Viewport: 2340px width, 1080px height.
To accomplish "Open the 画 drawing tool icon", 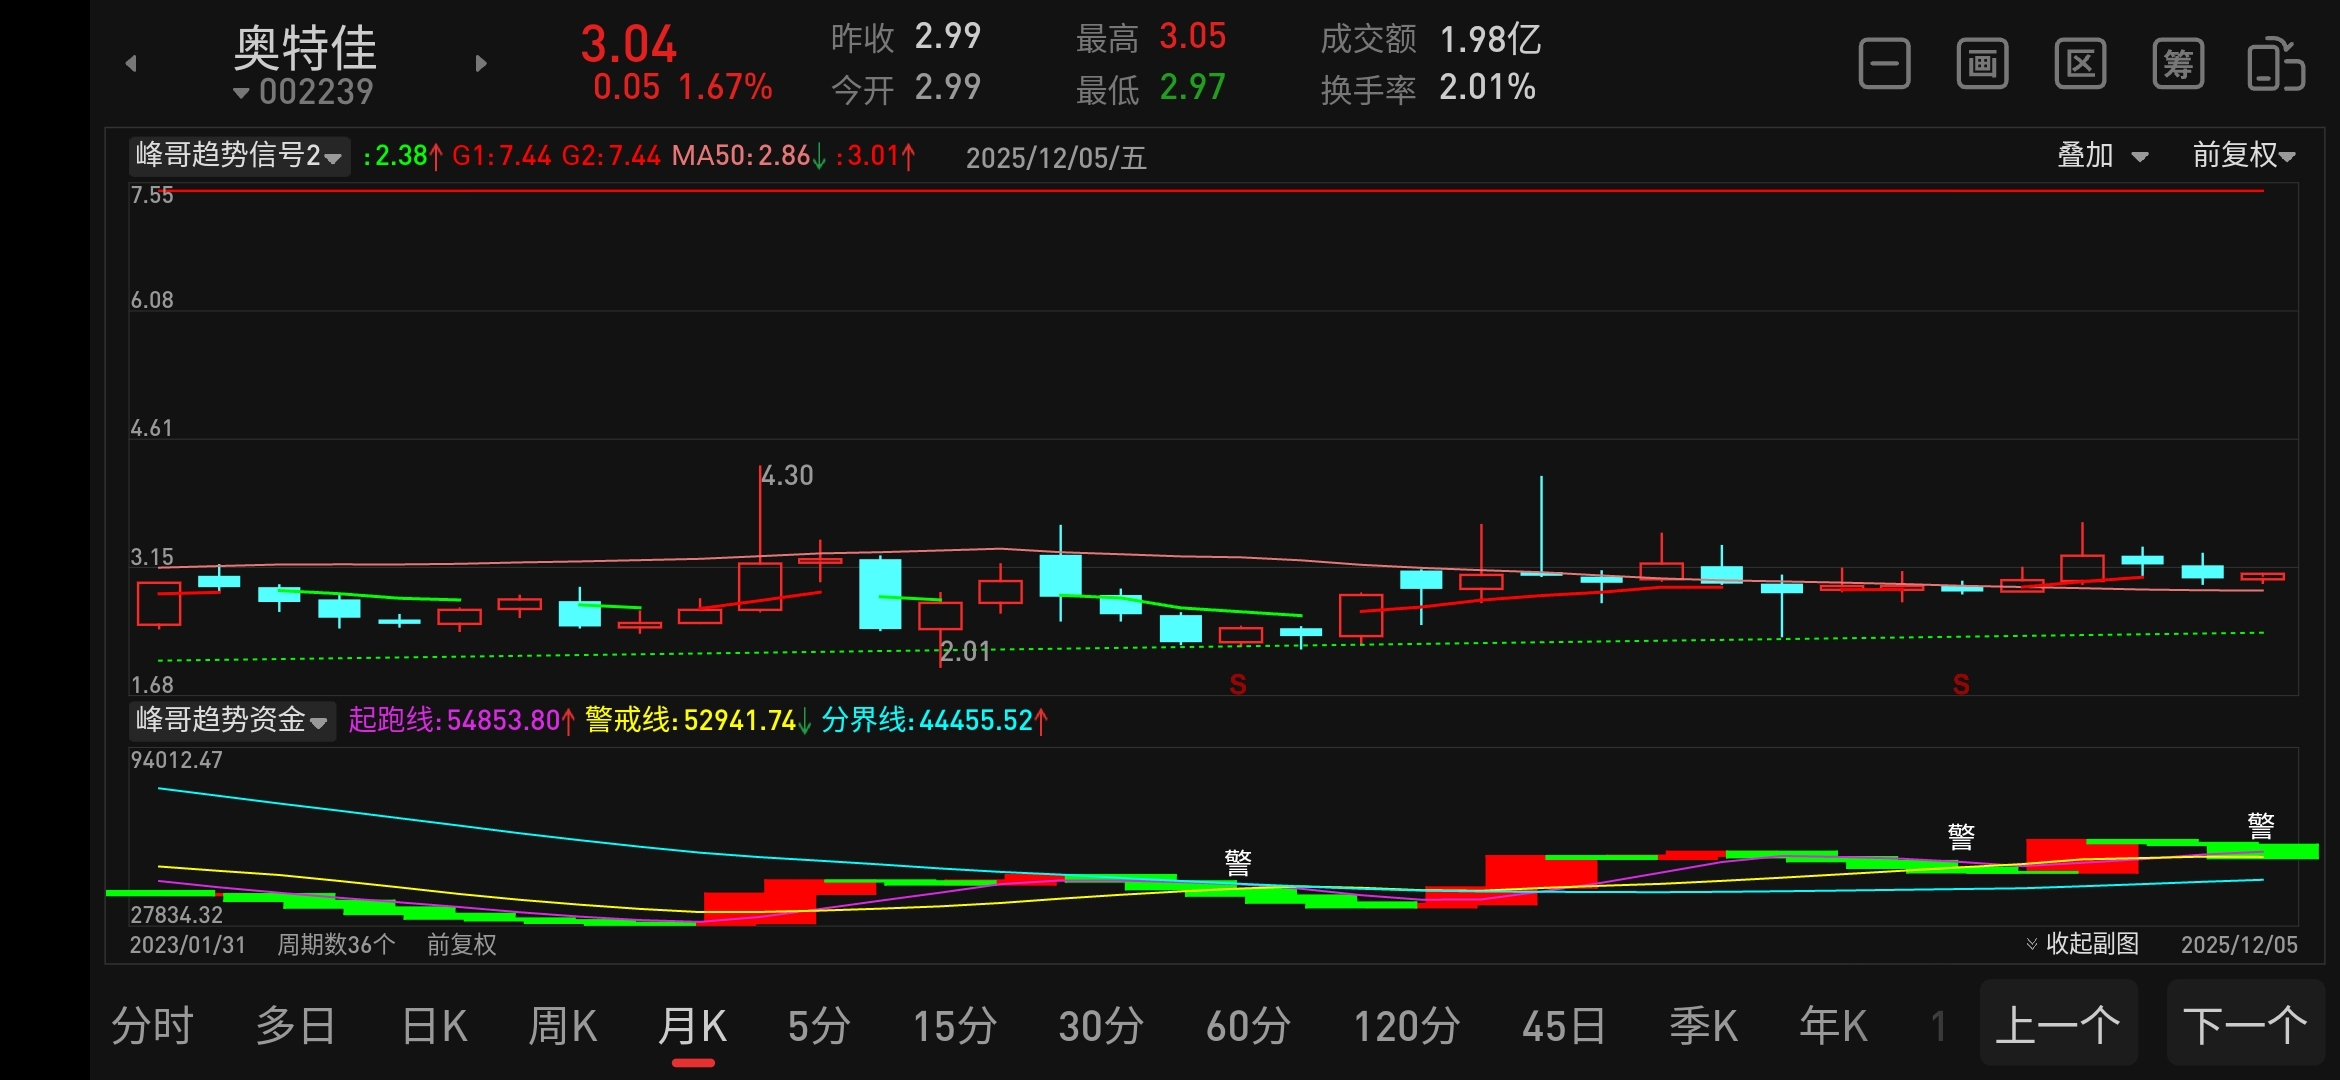I will coord(1982,65).
